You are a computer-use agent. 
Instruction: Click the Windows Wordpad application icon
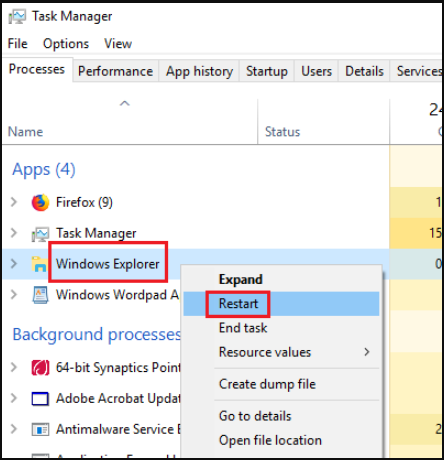coord(40,295)
